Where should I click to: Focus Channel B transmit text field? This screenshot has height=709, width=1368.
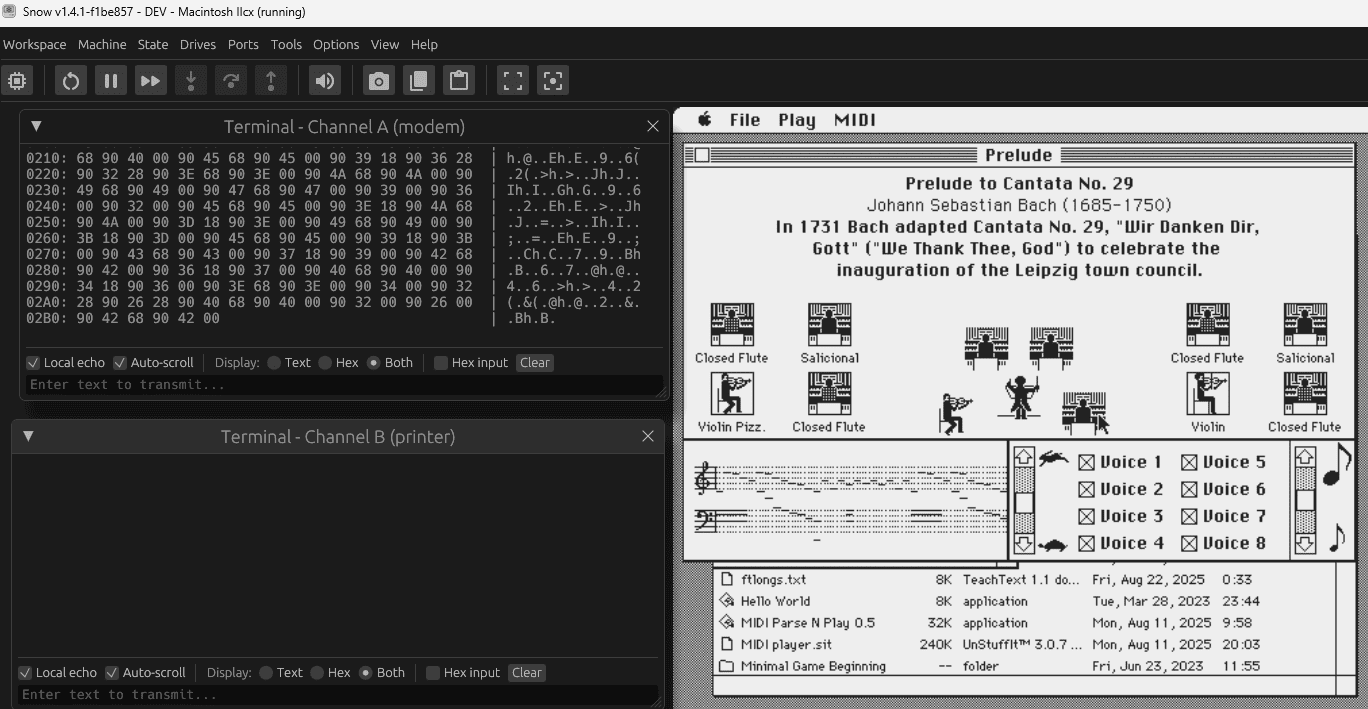click(340, 694)
